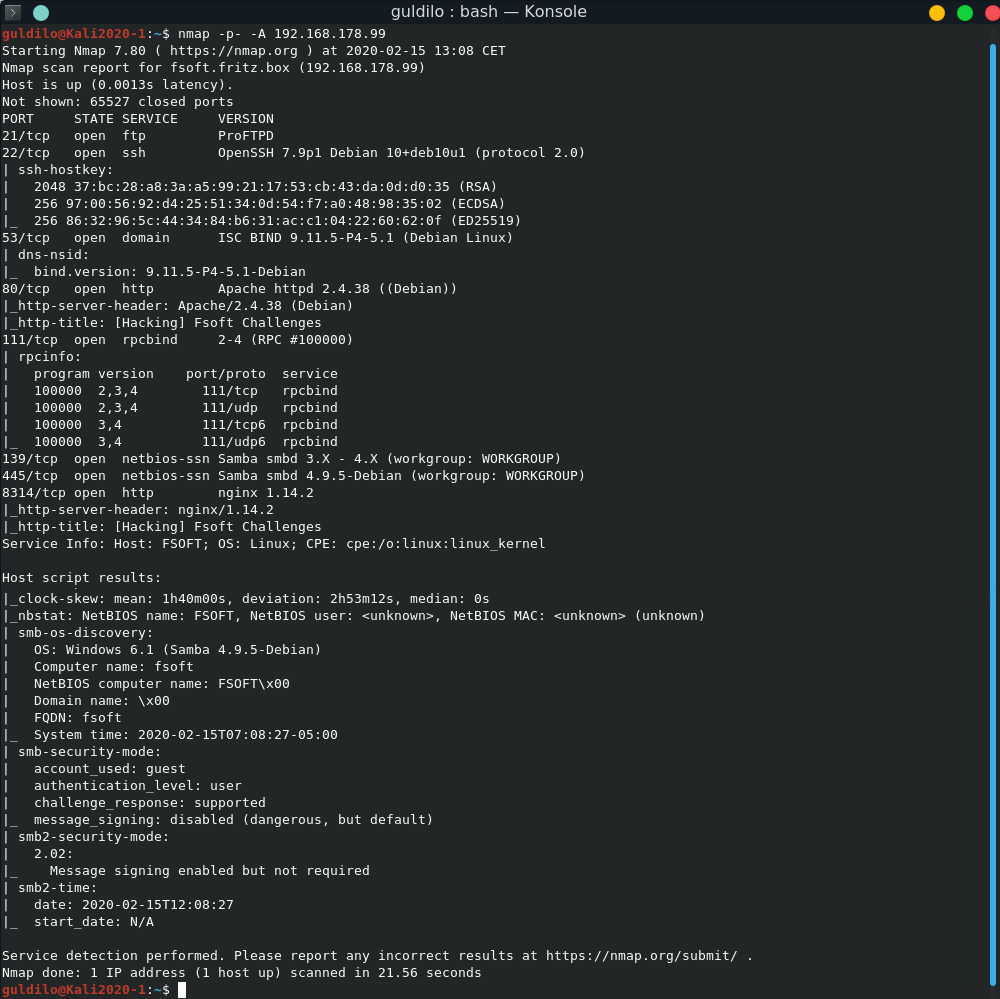Click the 'ssh-hostkey:' label
Image resolution: width=1000 pixels, height=999 pixels.
coord(65,170)
